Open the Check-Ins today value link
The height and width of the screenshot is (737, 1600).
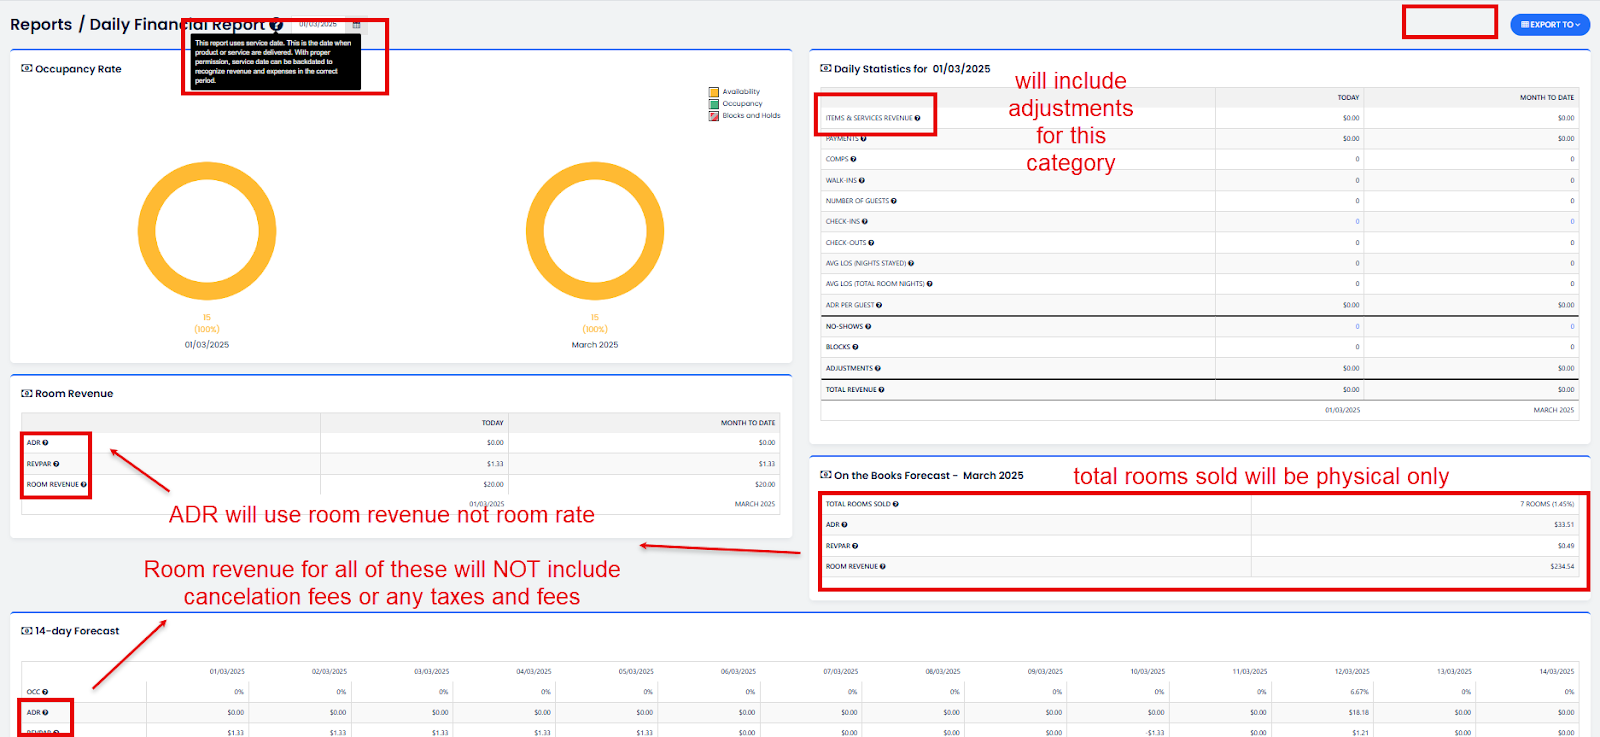coord(1357,222)
